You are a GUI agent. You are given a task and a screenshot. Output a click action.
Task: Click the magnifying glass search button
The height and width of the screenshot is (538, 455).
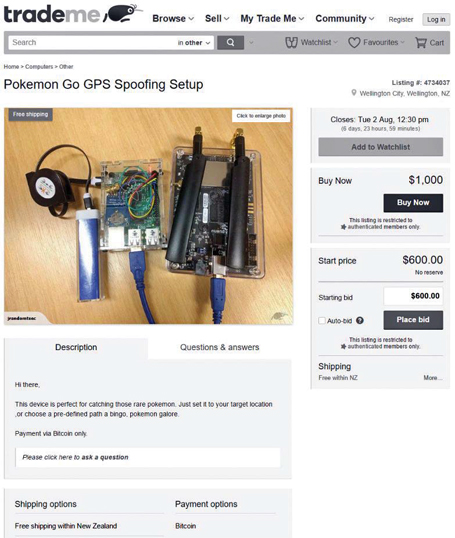pos(231,43)
